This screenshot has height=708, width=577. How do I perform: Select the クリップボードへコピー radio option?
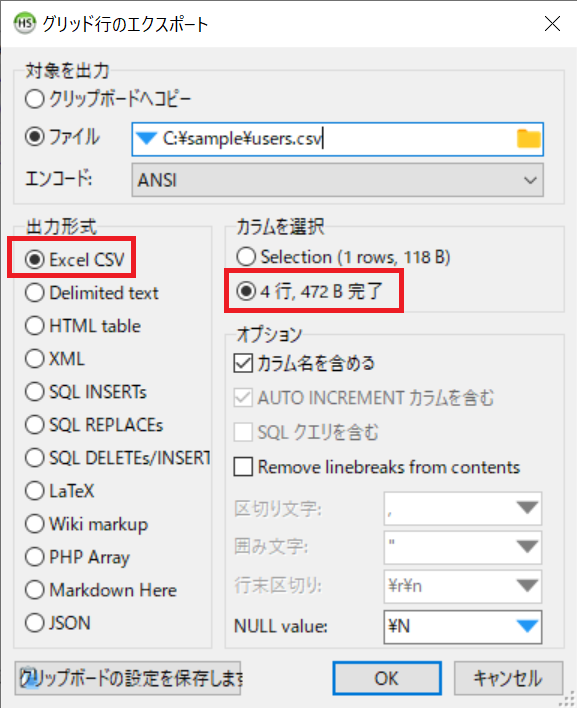point(108,99)
